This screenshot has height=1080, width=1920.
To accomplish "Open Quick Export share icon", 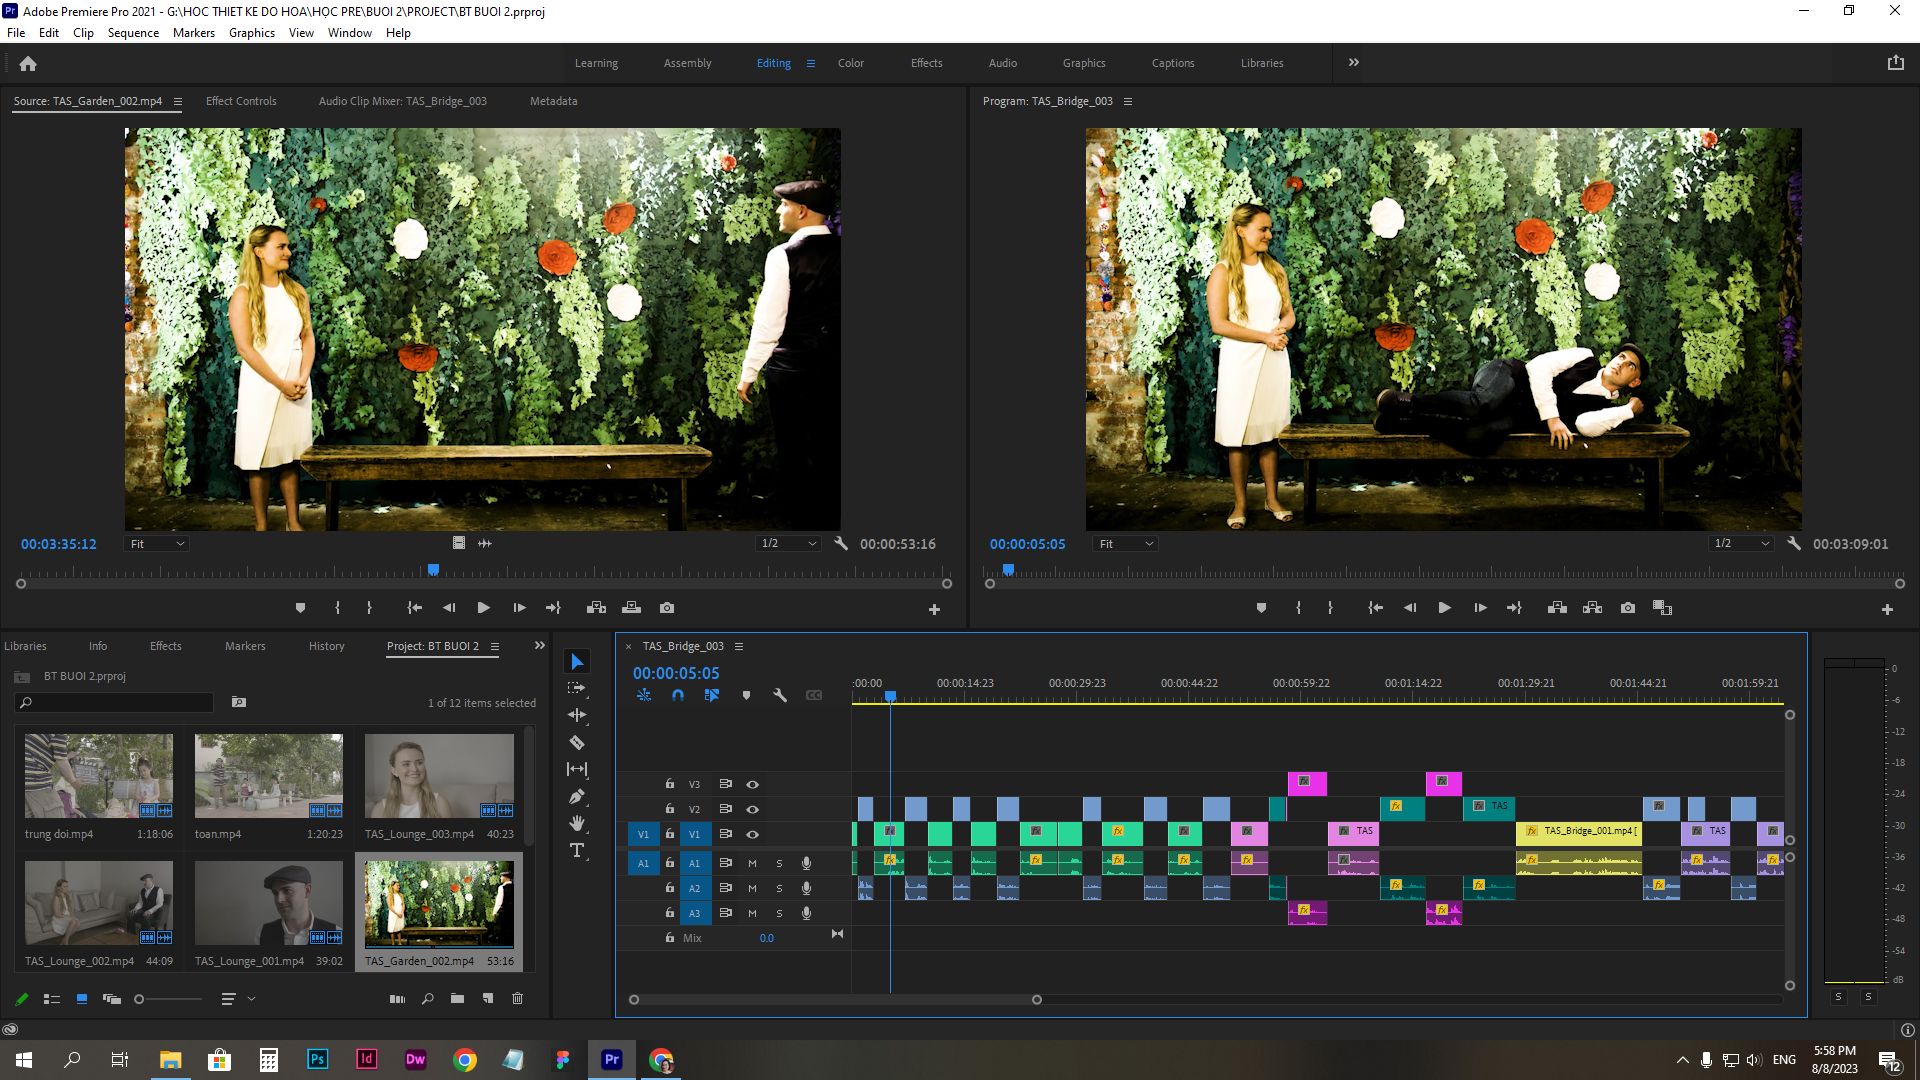I will 1896,63.
